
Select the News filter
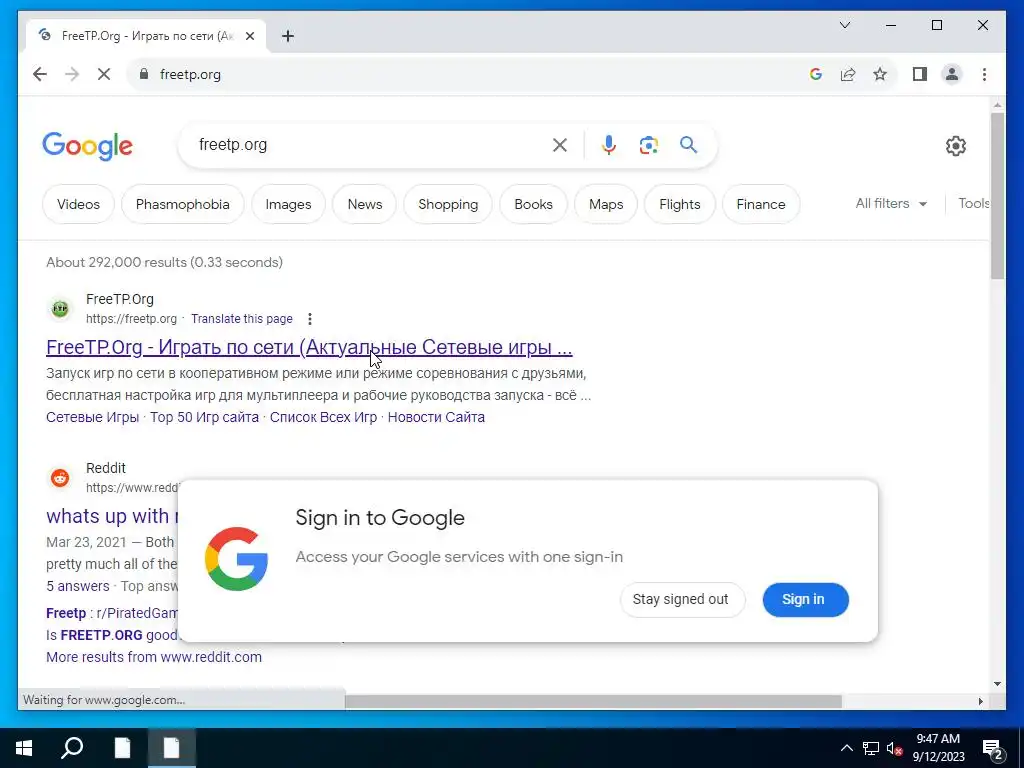pyautogui.click(x=364, y=204)
